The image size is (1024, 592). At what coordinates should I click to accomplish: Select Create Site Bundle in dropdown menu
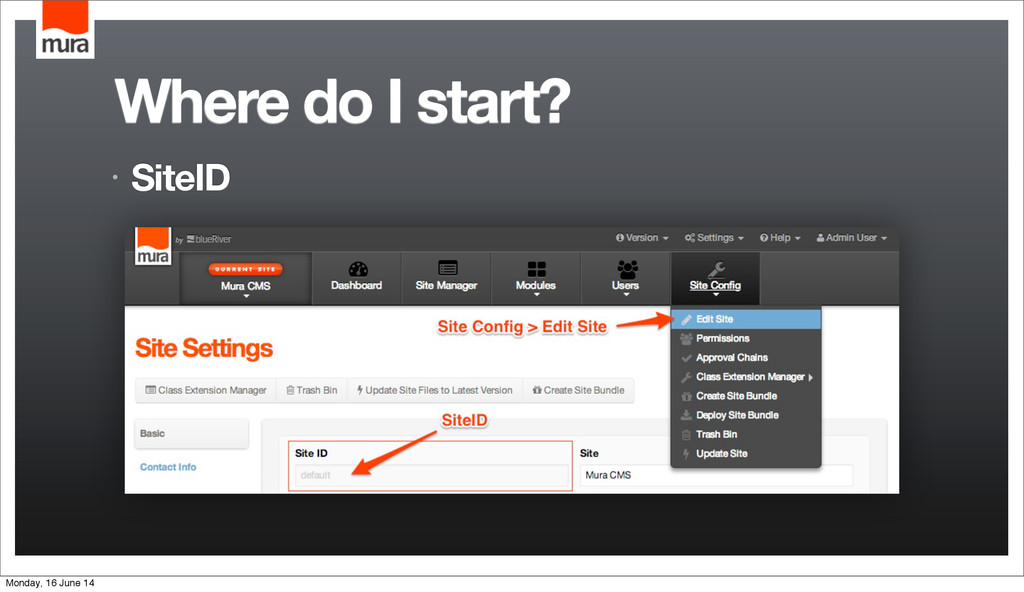click(x=746, y=396)
